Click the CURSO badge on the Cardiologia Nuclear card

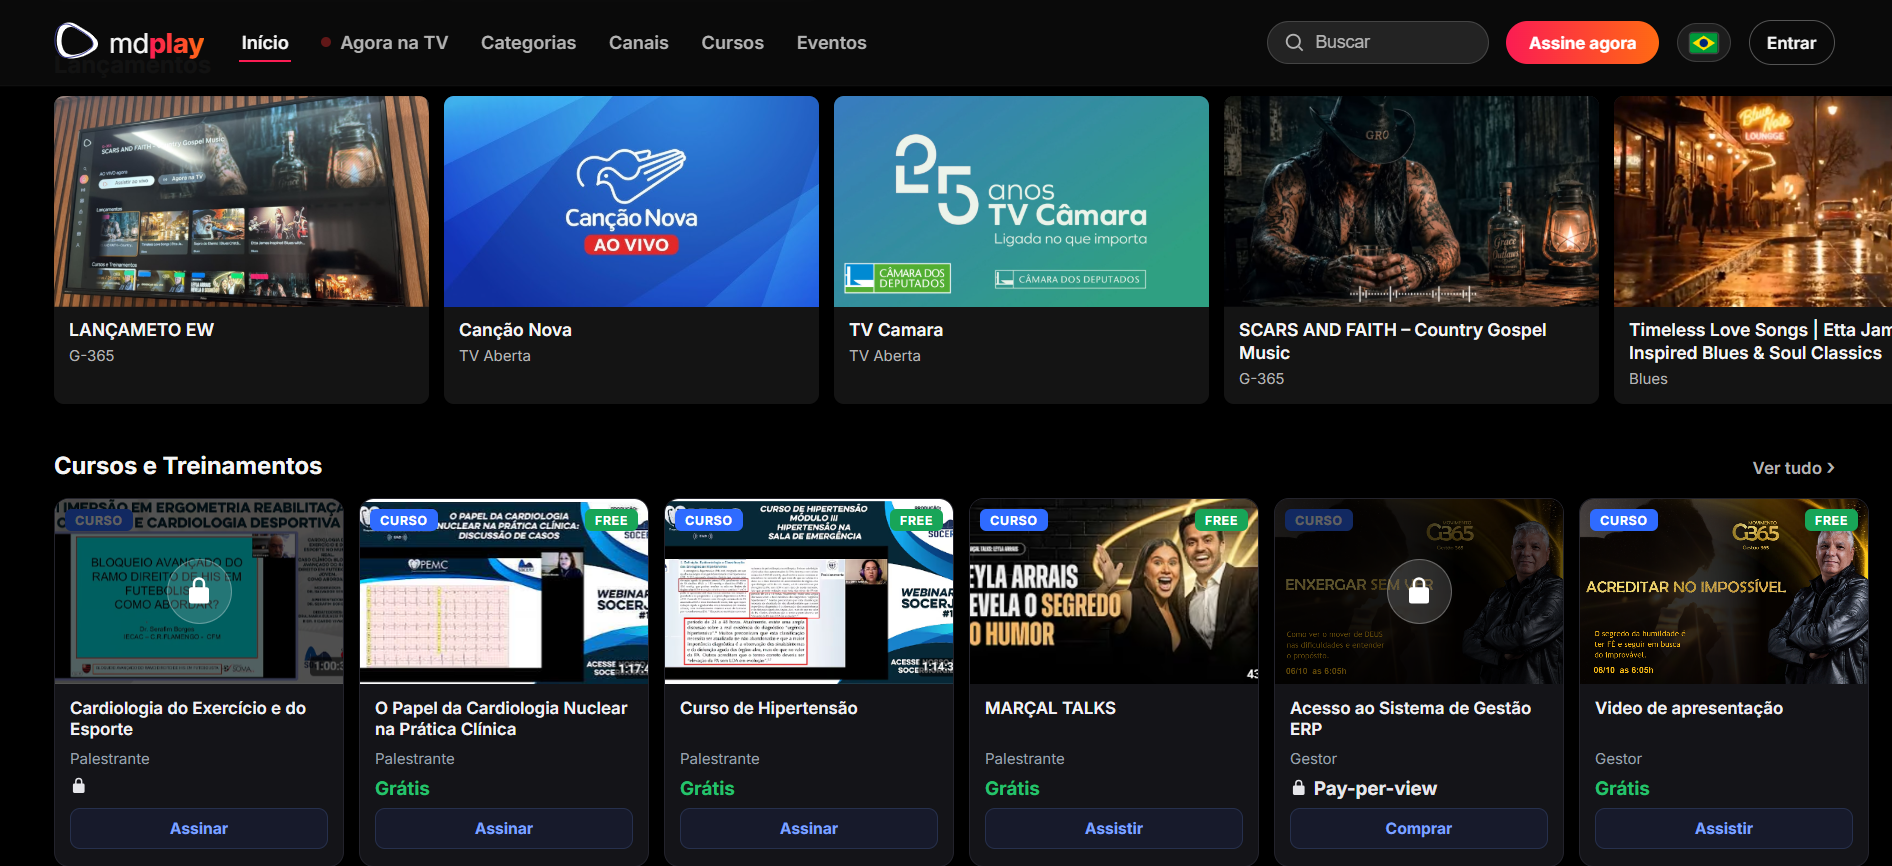(x=404, y=520)
